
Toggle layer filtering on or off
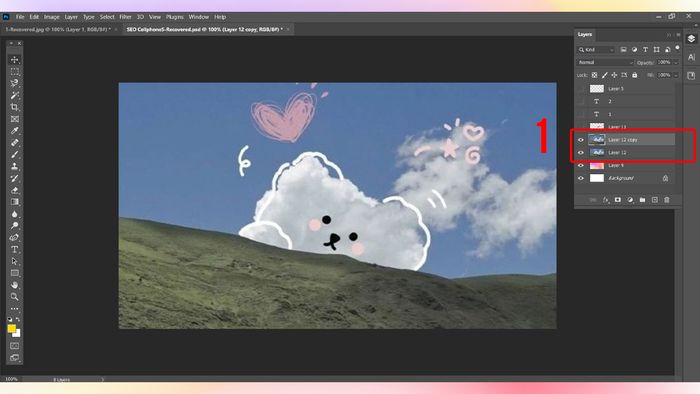click(678, 48)
